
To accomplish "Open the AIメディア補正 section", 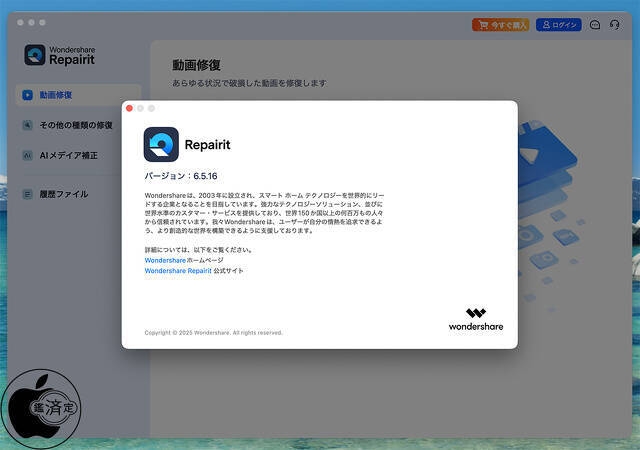I will pos(69,155).
